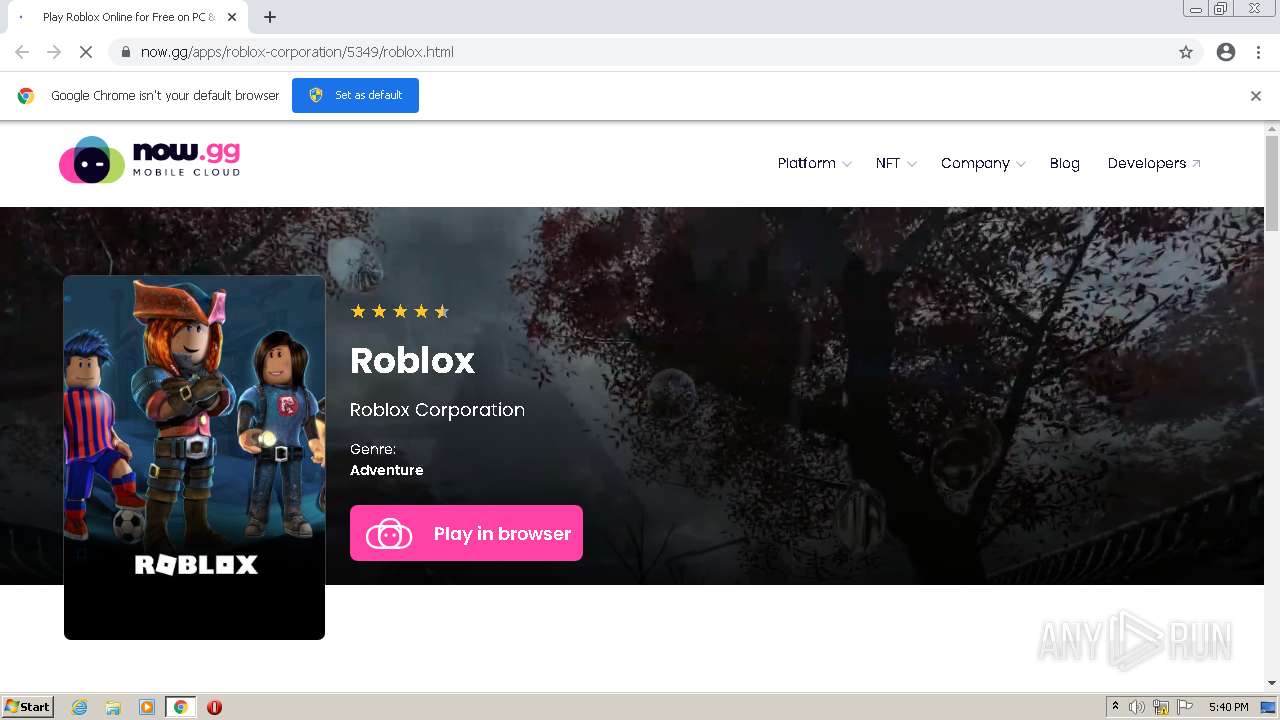Open the Blog page
The image size is (1280, 720).
point(1064,163)
